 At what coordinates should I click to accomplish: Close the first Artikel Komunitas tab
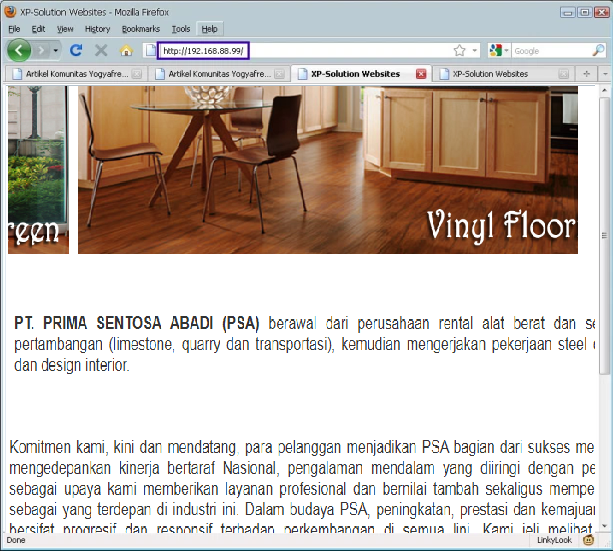(136, 74)
